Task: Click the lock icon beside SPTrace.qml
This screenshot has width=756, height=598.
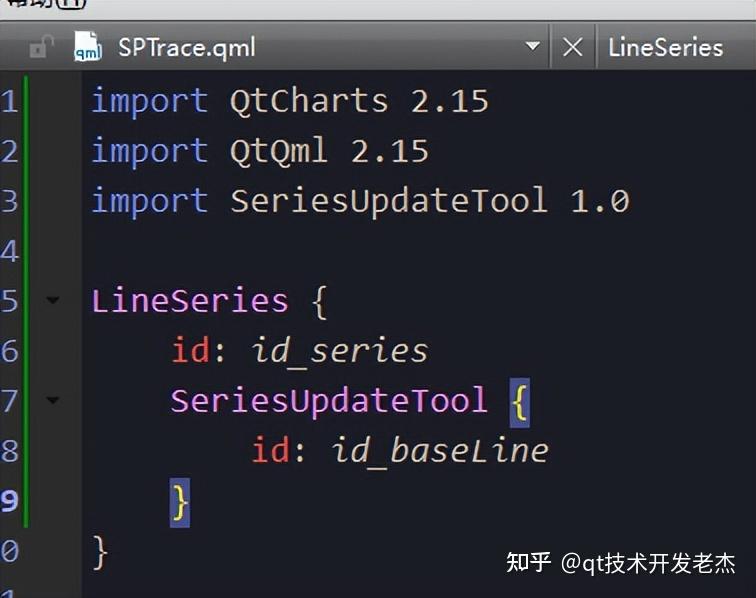Action: point(41,47)
